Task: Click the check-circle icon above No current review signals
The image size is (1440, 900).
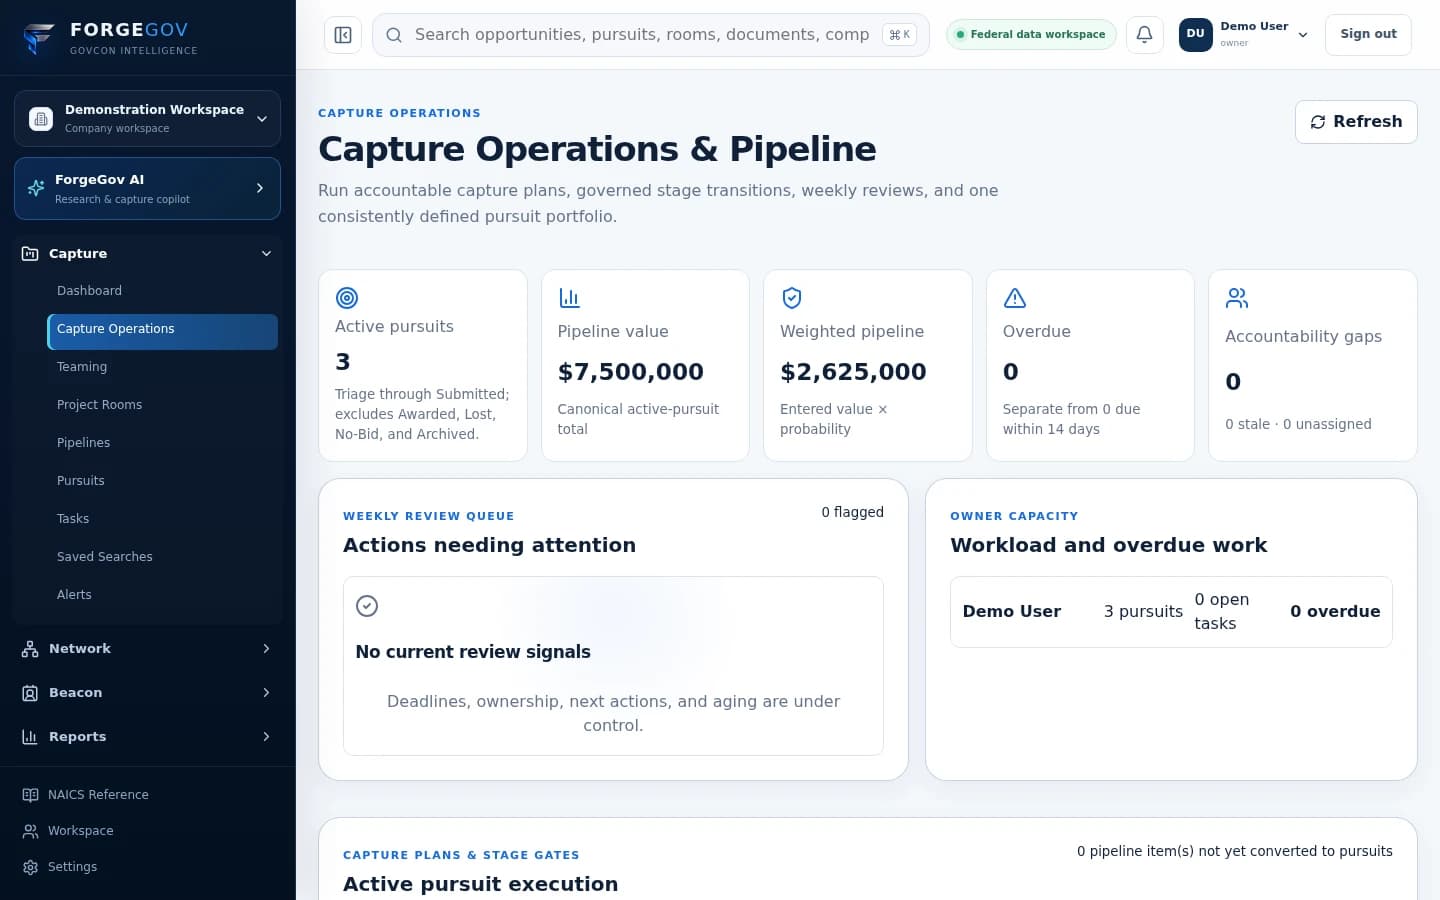Action: coord(367,606)
